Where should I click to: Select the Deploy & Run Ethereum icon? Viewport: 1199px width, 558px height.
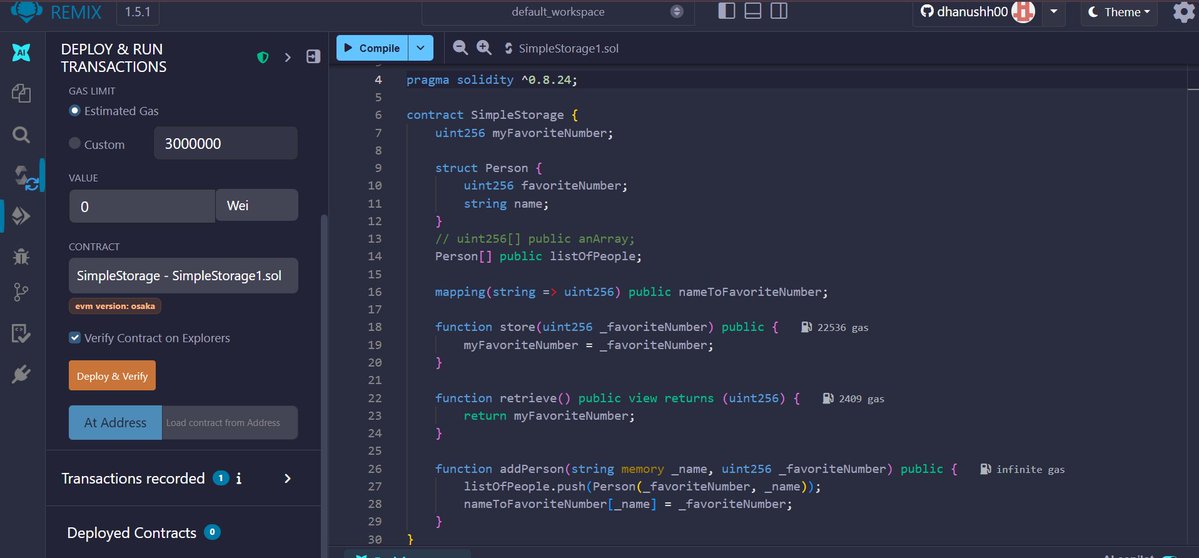tap(21, 216)
